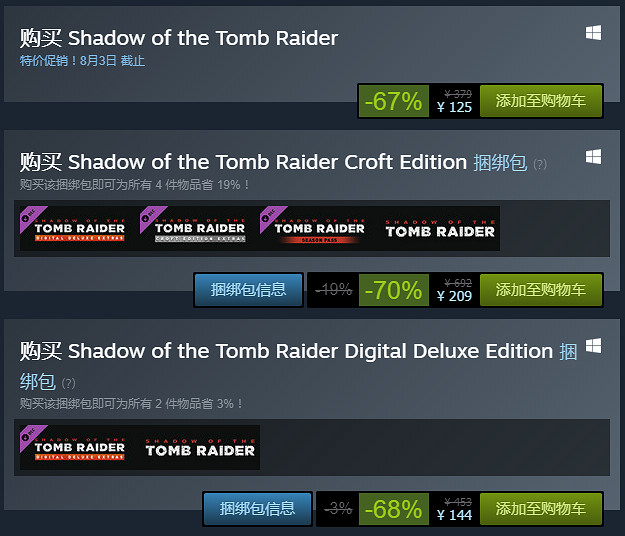625x536 pixels.
Task: Add ¥125 Shadow of the Tomb Raider to cart
Action: (541, 100)
